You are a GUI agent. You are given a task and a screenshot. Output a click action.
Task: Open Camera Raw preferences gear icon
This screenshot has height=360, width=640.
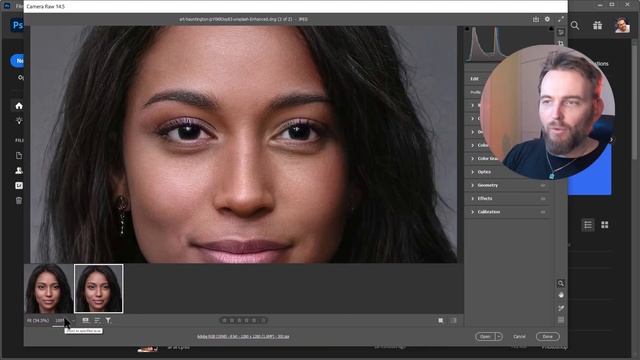pos(547,19)
